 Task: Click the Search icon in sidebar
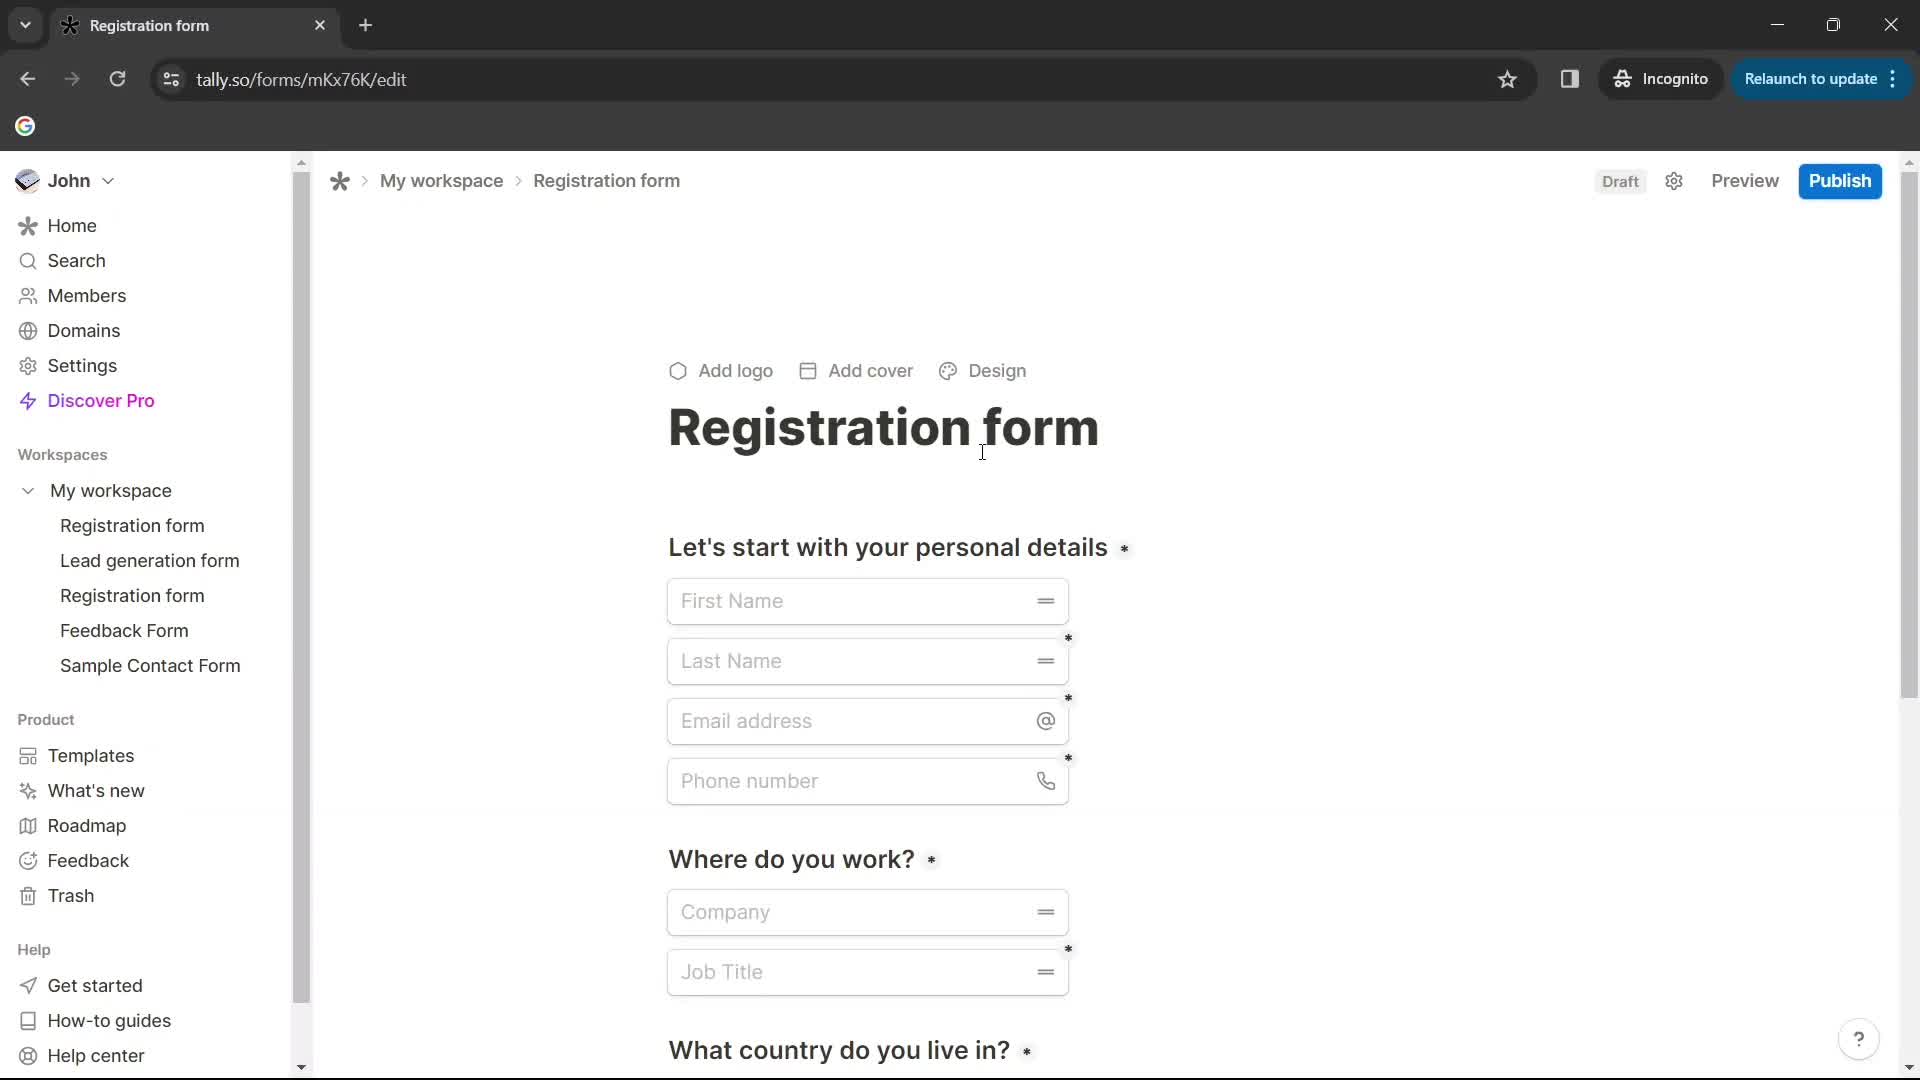click(26, 261)
